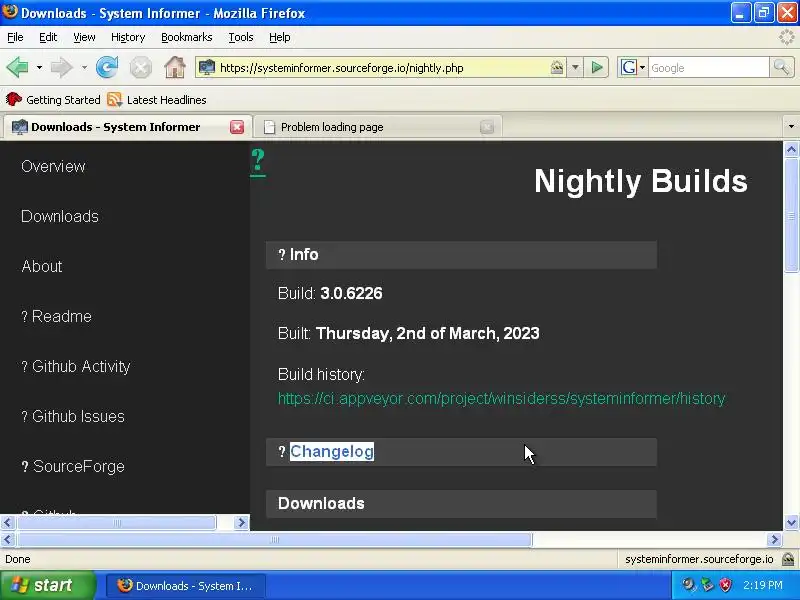Open the list all tabs dropdown

coord(791,127)
